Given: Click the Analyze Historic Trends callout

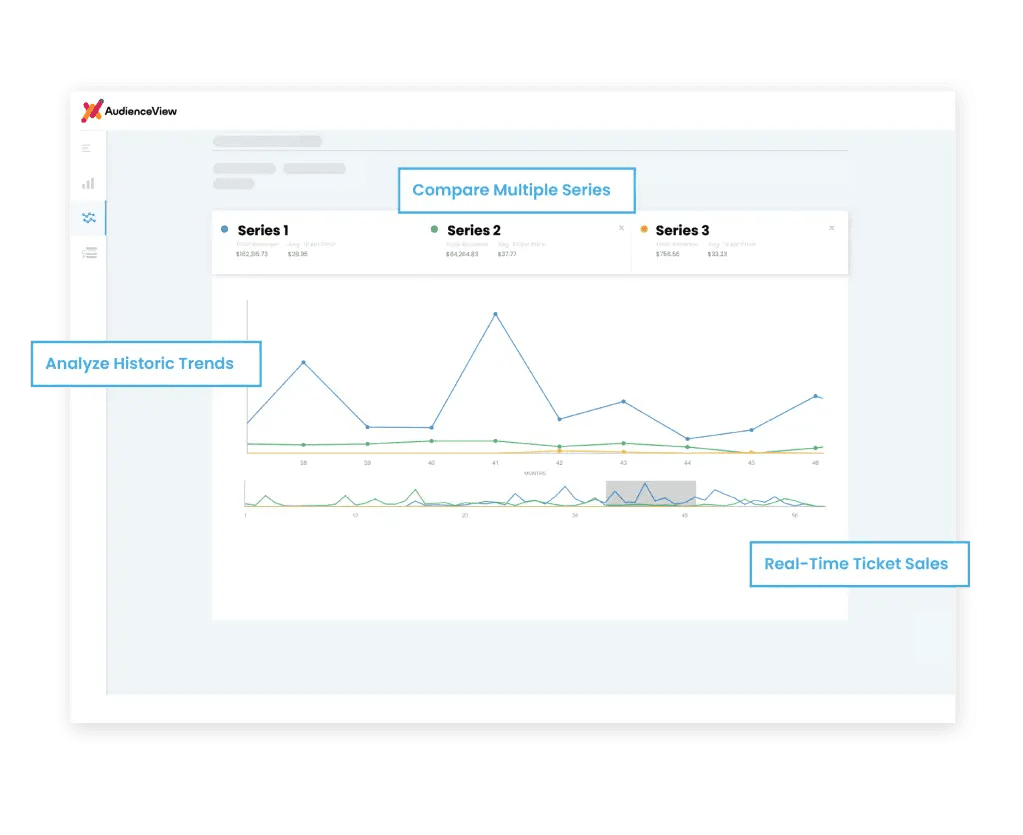Looking at the screenshot, I should (145, 363).
